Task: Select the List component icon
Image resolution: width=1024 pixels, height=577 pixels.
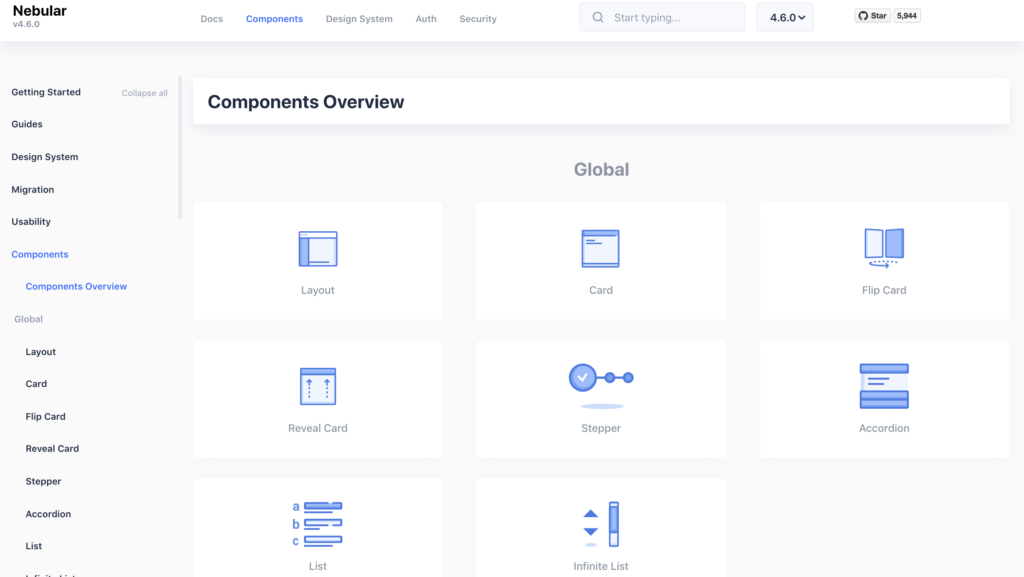Action: [317, 523]
